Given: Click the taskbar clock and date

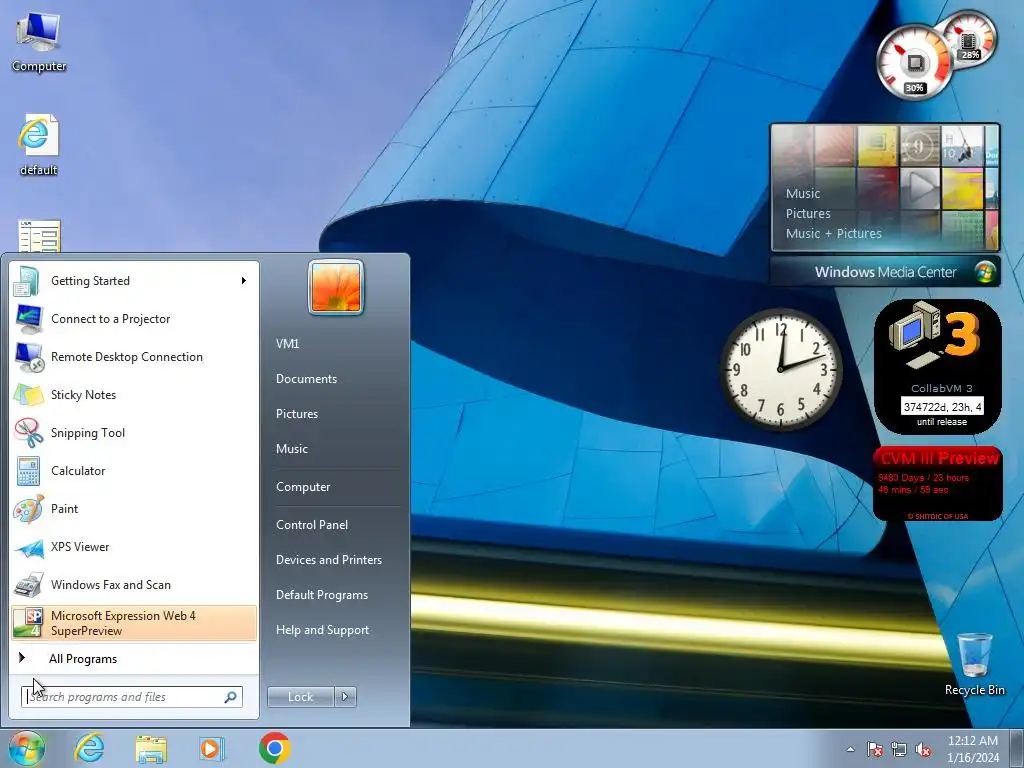Looking at the screenshot, I should (973, 749).
